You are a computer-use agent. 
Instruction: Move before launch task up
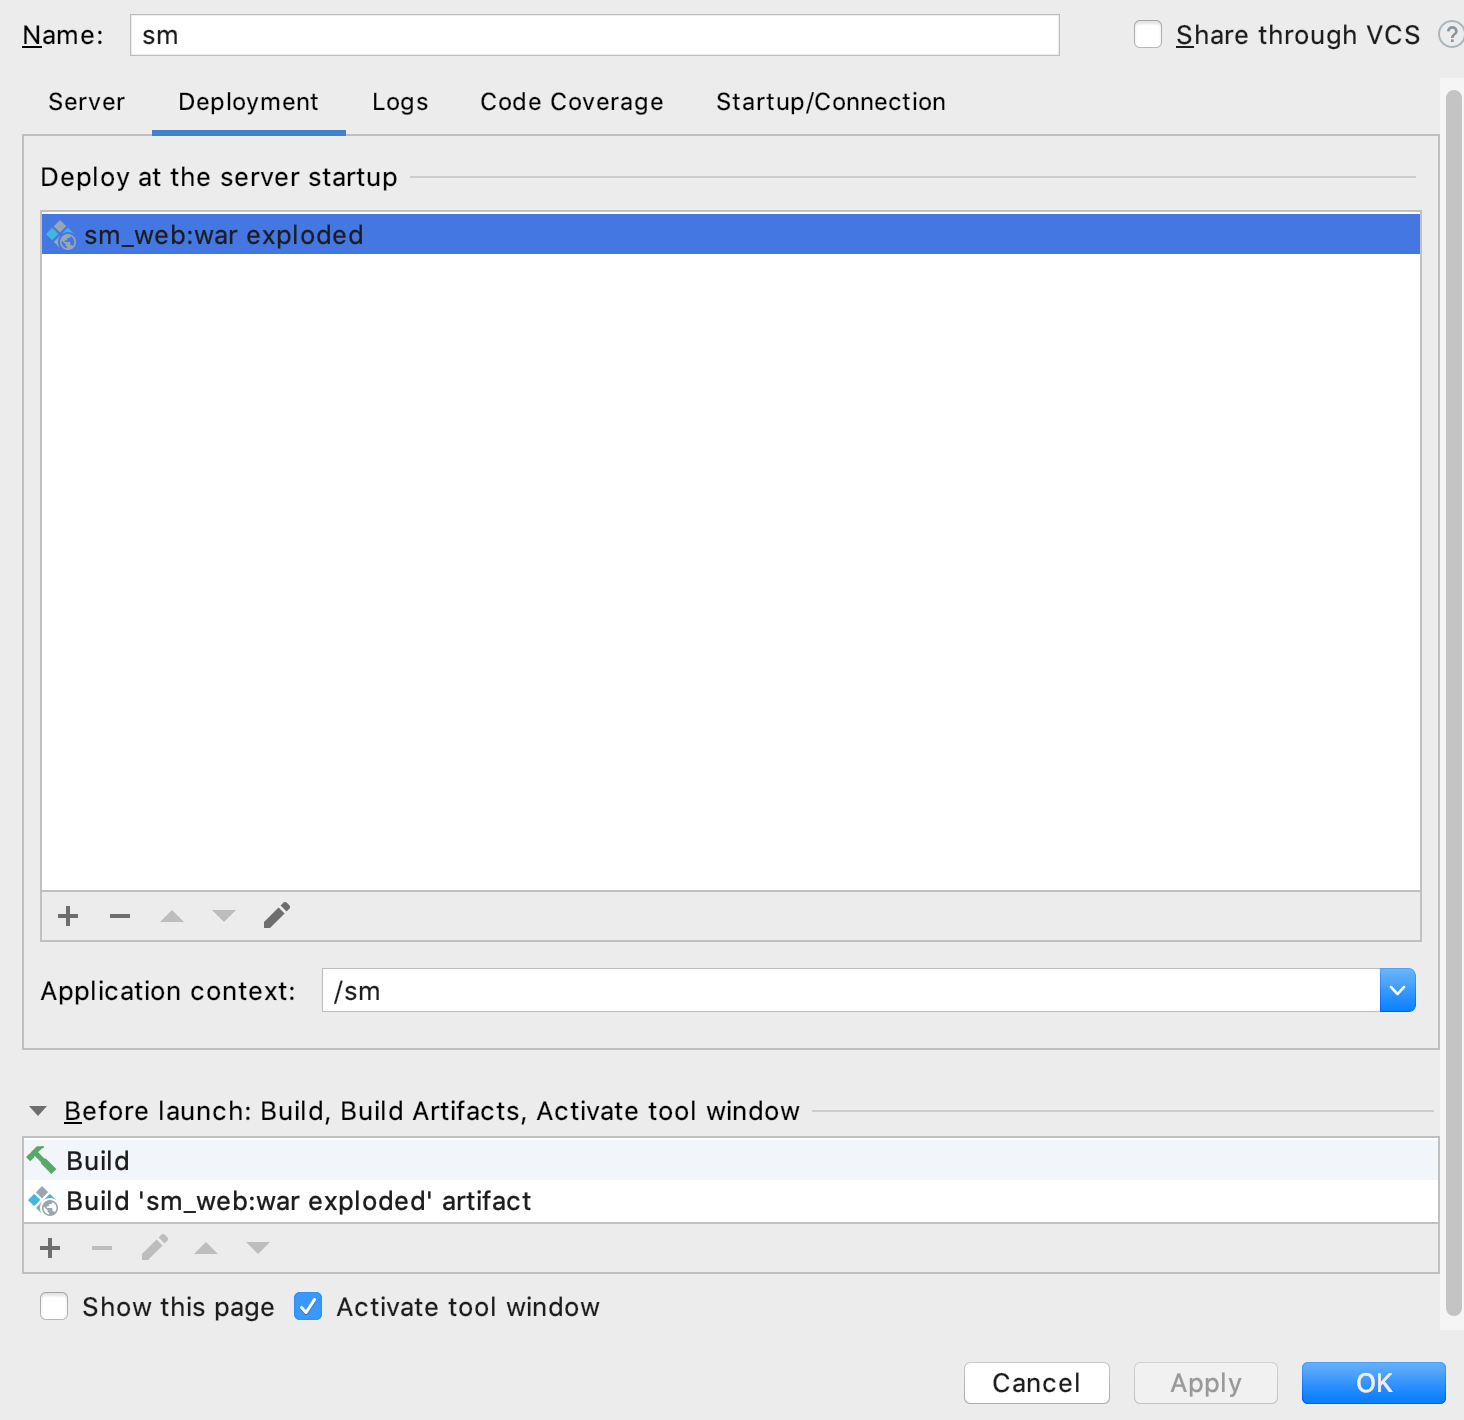206,1248
